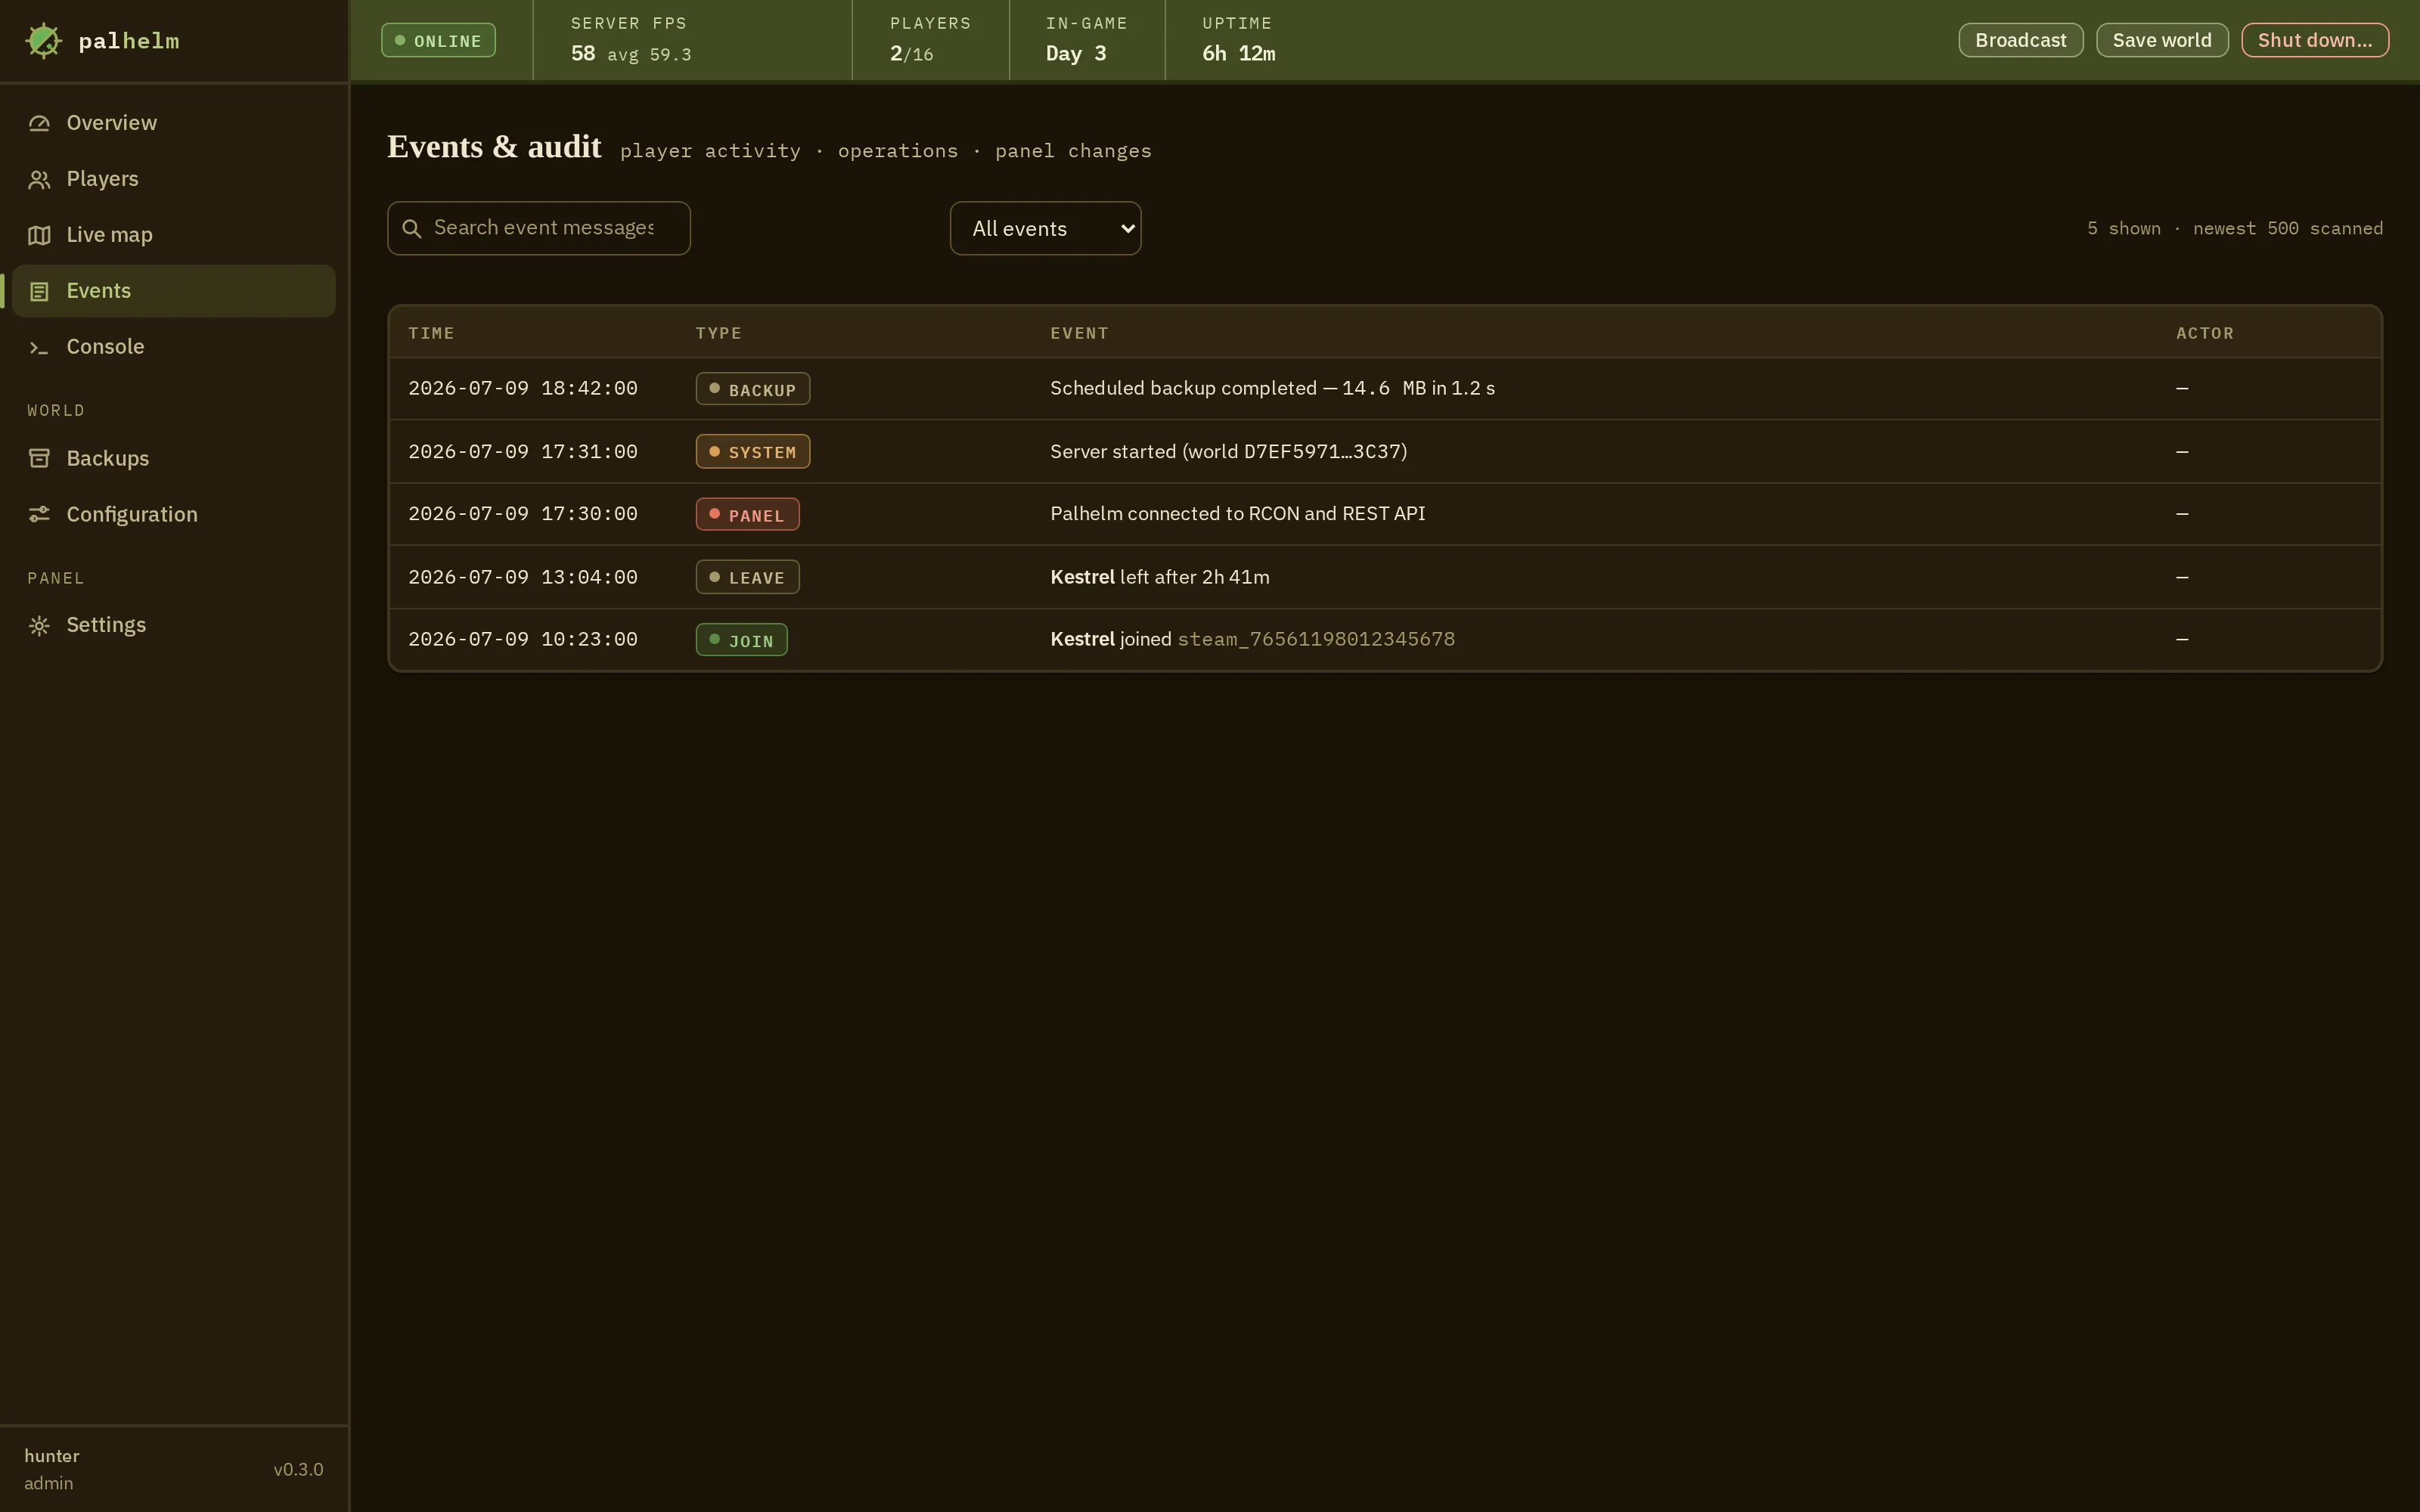Click the ACTOR column header

click(x=2204, y=333)
